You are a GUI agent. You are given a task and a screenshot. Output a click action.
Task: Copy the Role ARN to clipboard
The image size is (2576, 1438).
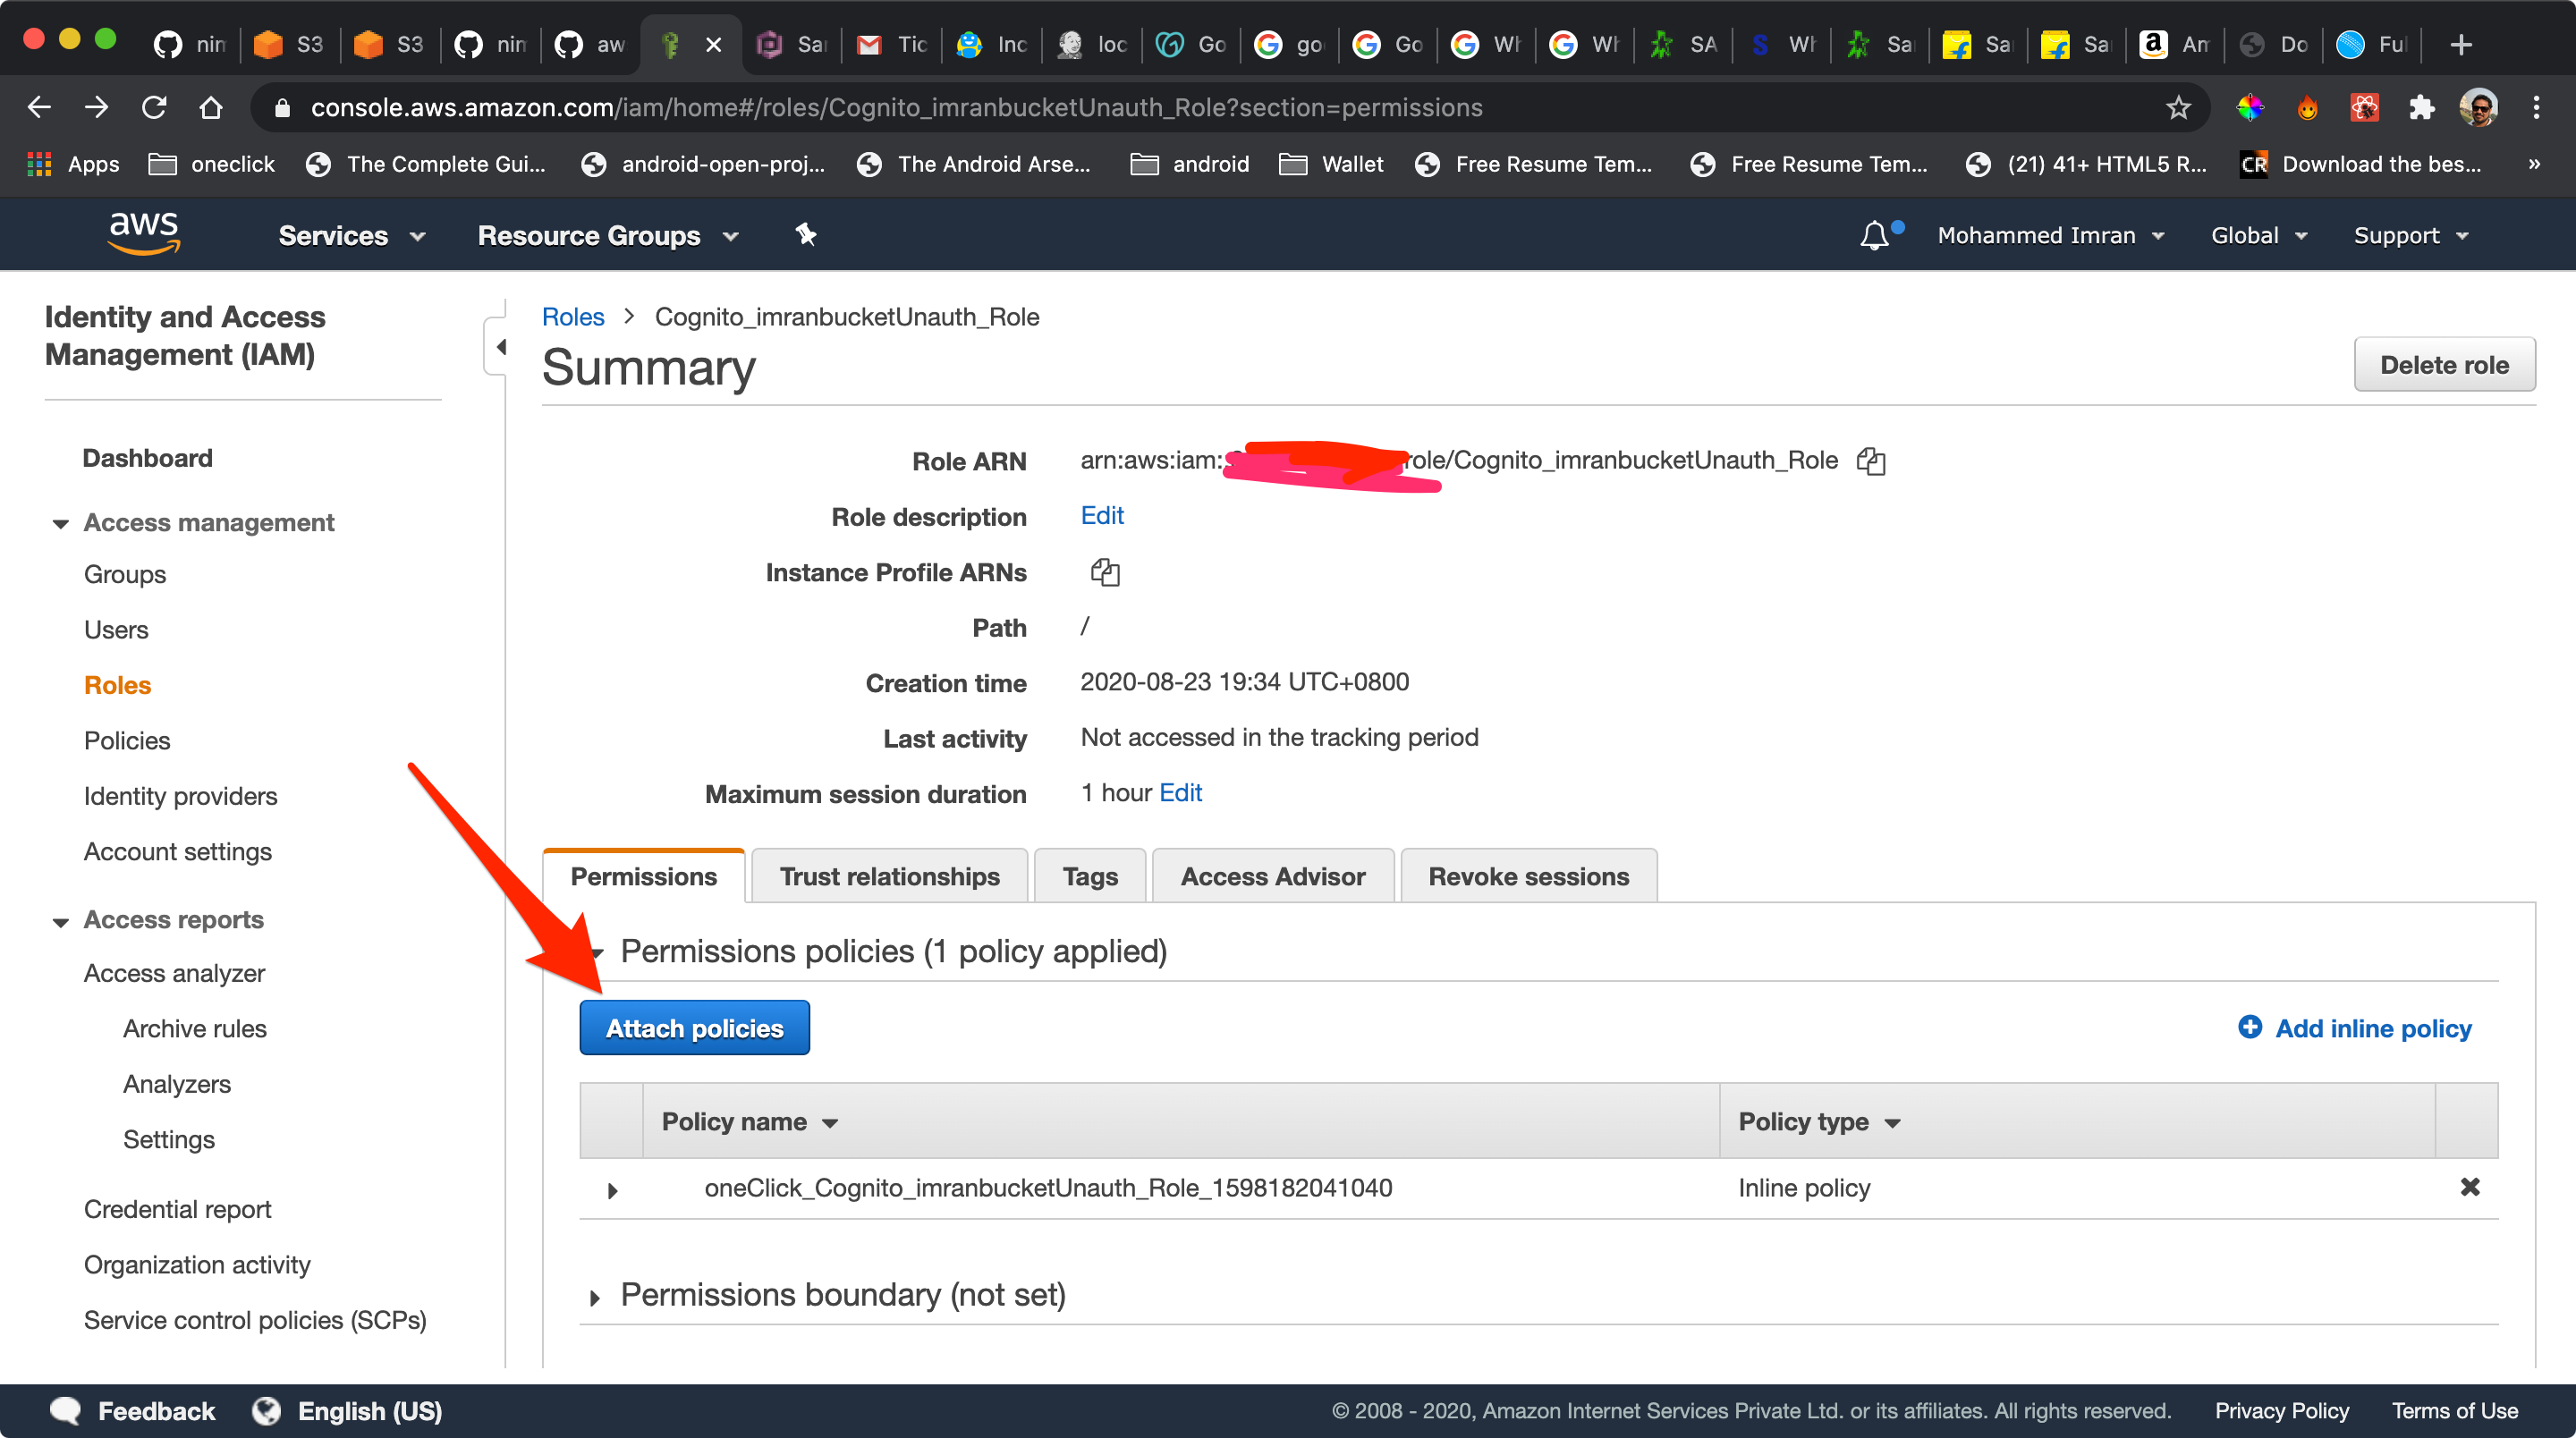(1870, 461)
